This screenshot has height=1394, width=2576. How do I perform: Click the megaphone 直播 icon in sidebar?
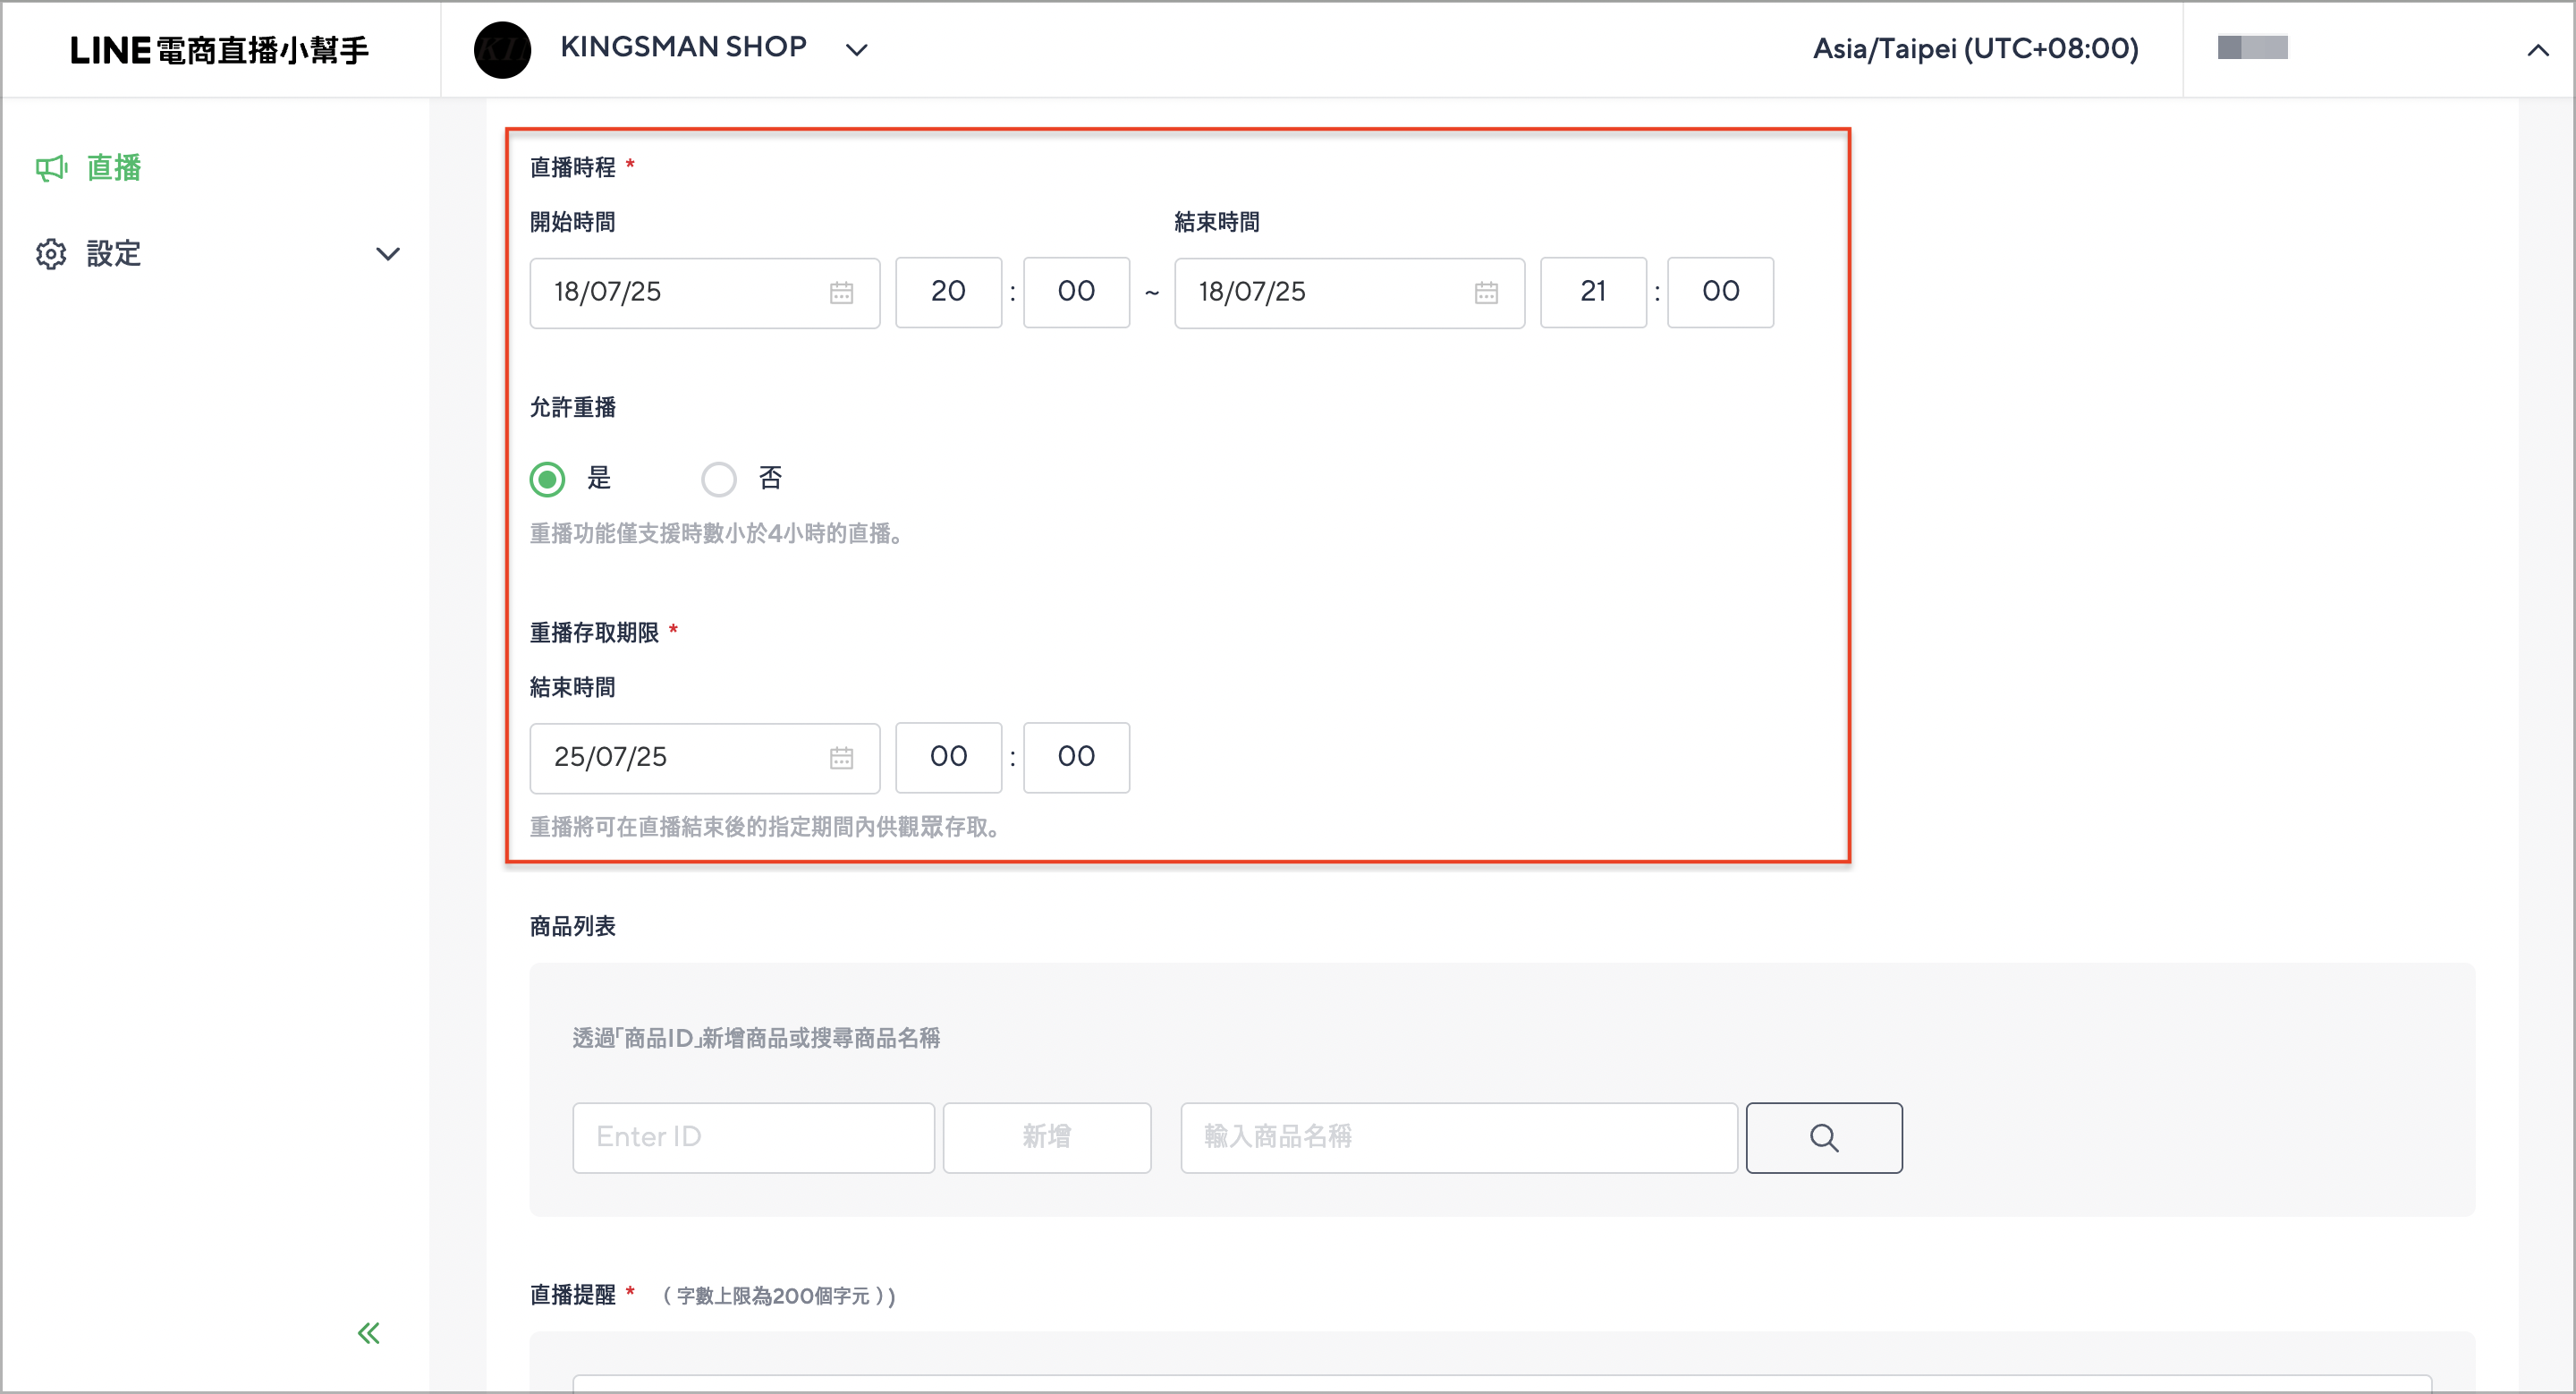tap(52, 168)
